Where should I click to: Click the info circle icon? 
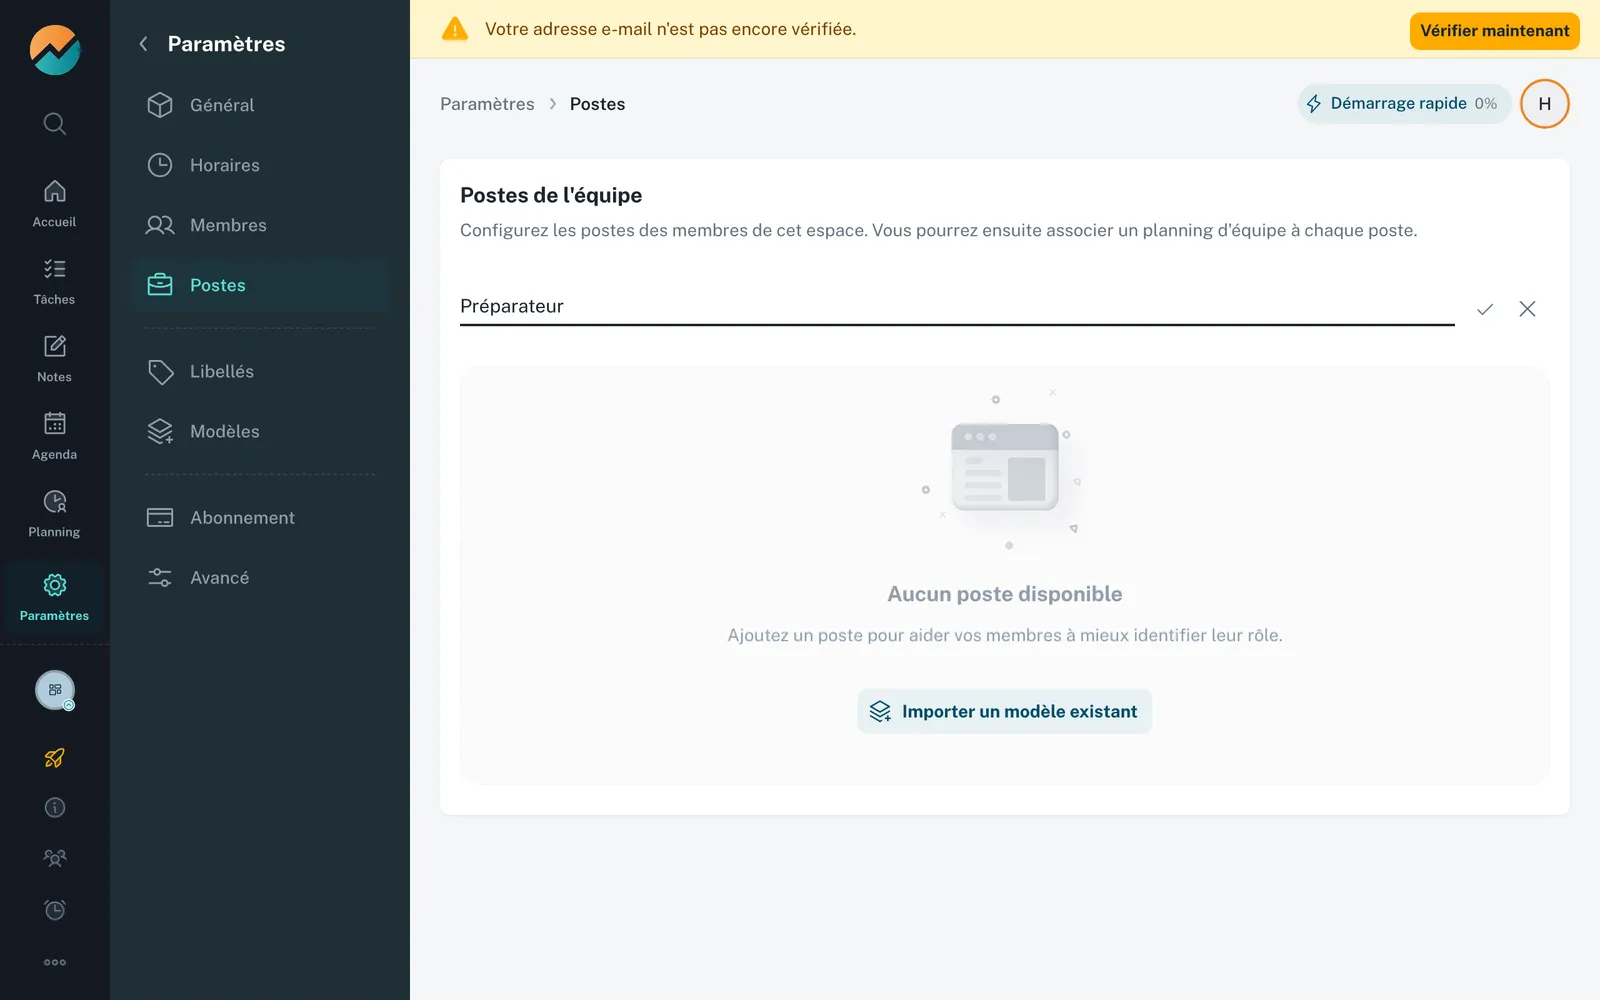55,808
